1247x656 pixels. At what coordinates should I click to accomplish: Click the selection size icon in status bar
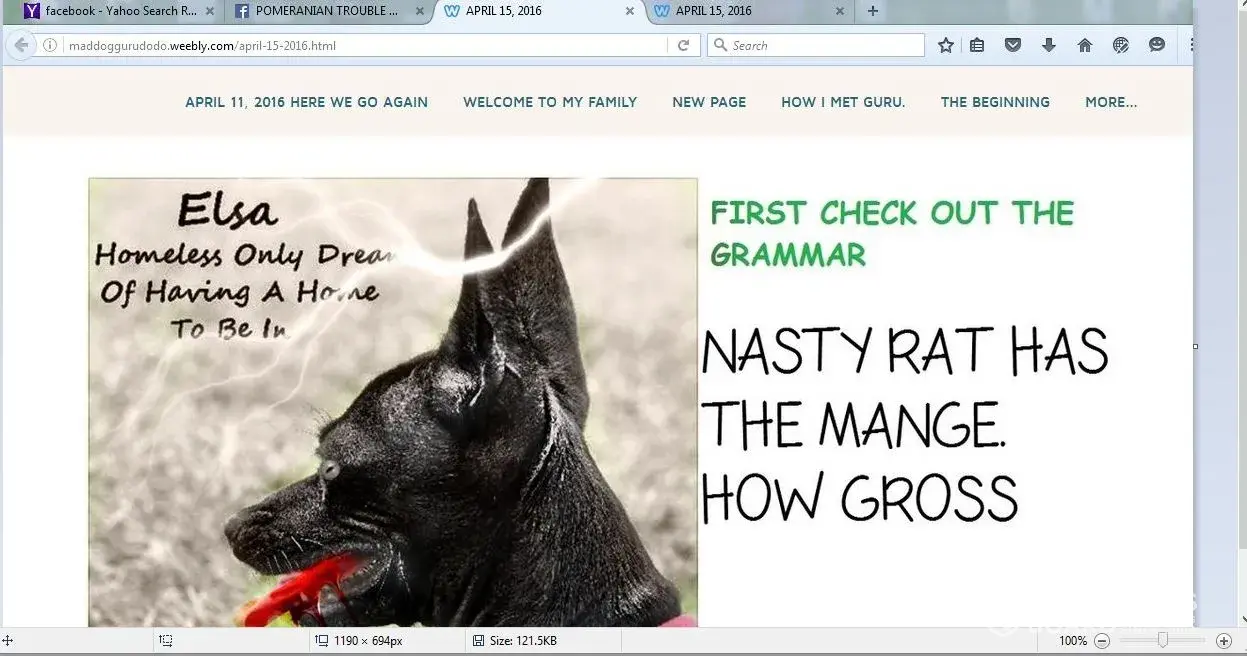pyautogui.click(x=166, y=640)
